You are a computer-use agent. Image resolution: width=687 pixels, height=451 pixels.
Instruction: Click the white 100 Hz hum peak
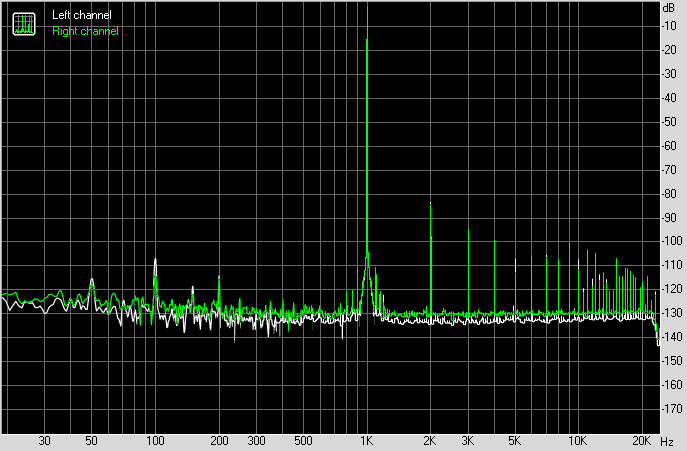155,259
